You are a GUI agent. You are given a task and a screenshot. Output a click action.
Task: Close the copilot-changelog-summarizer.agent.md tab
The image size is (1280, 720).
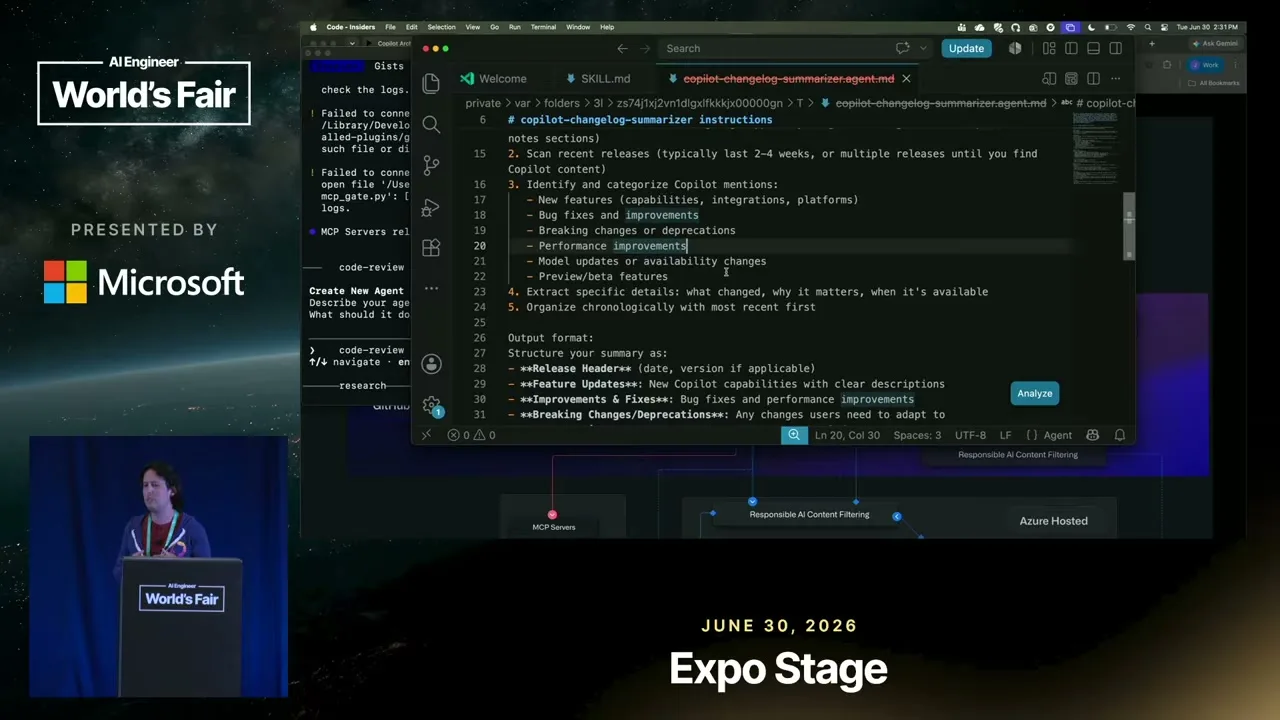906,78
